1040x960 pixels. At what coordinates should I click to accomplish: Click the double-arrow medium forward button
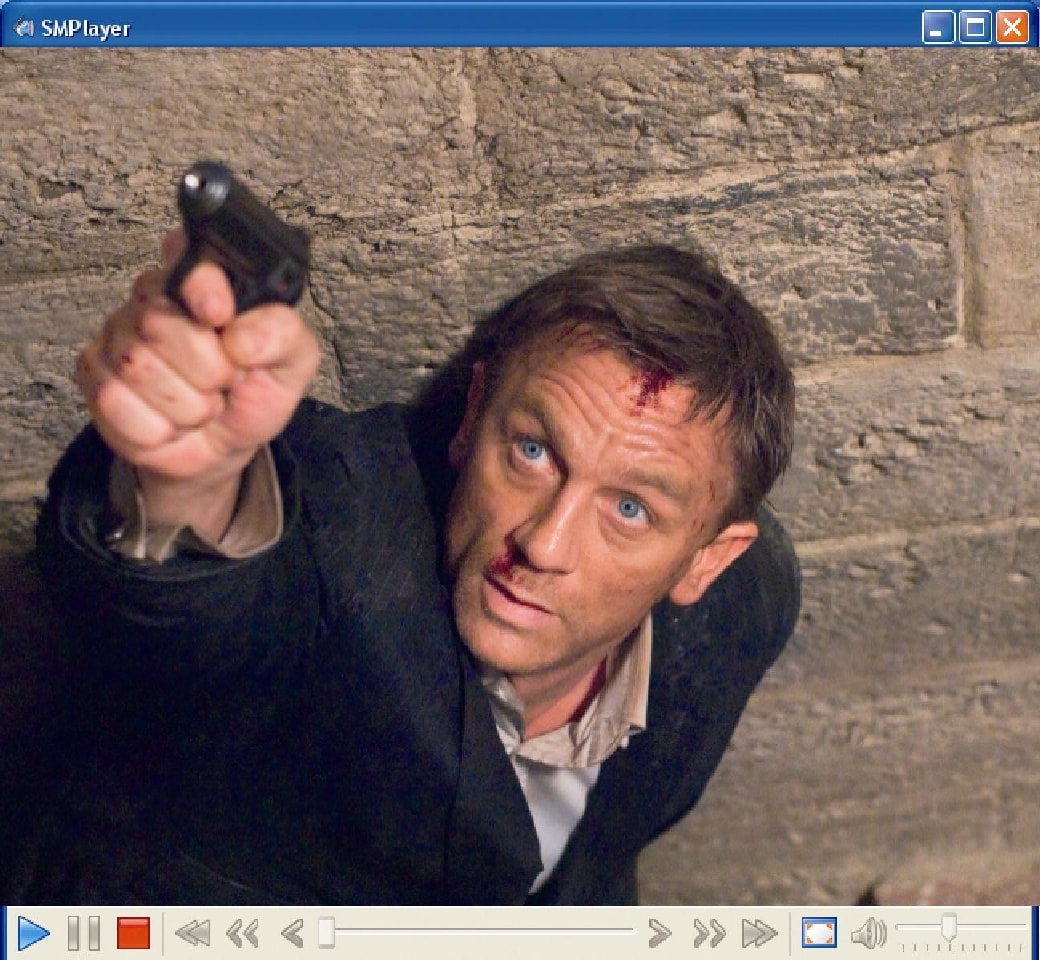pos(709,934)
